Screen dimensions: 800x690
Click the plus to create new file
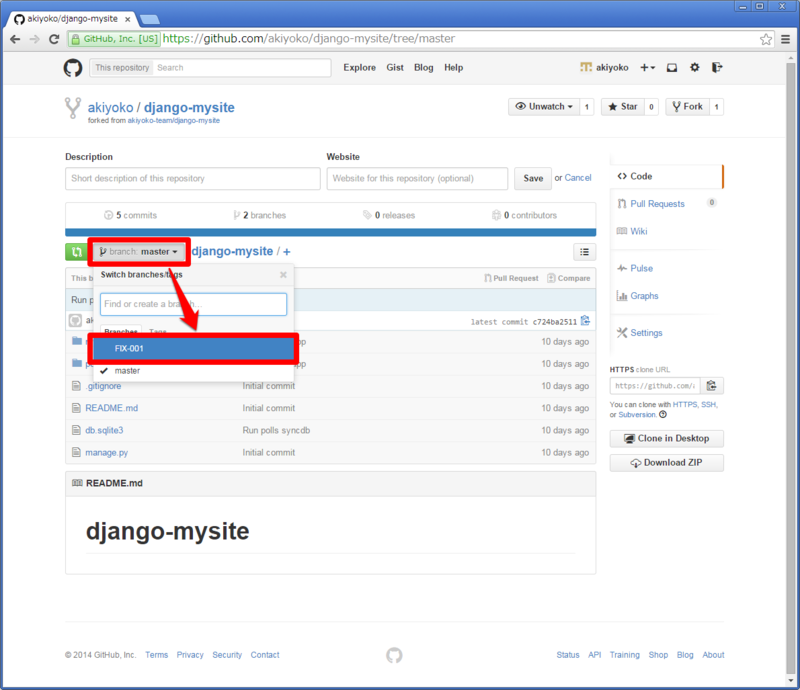[287, 252]
